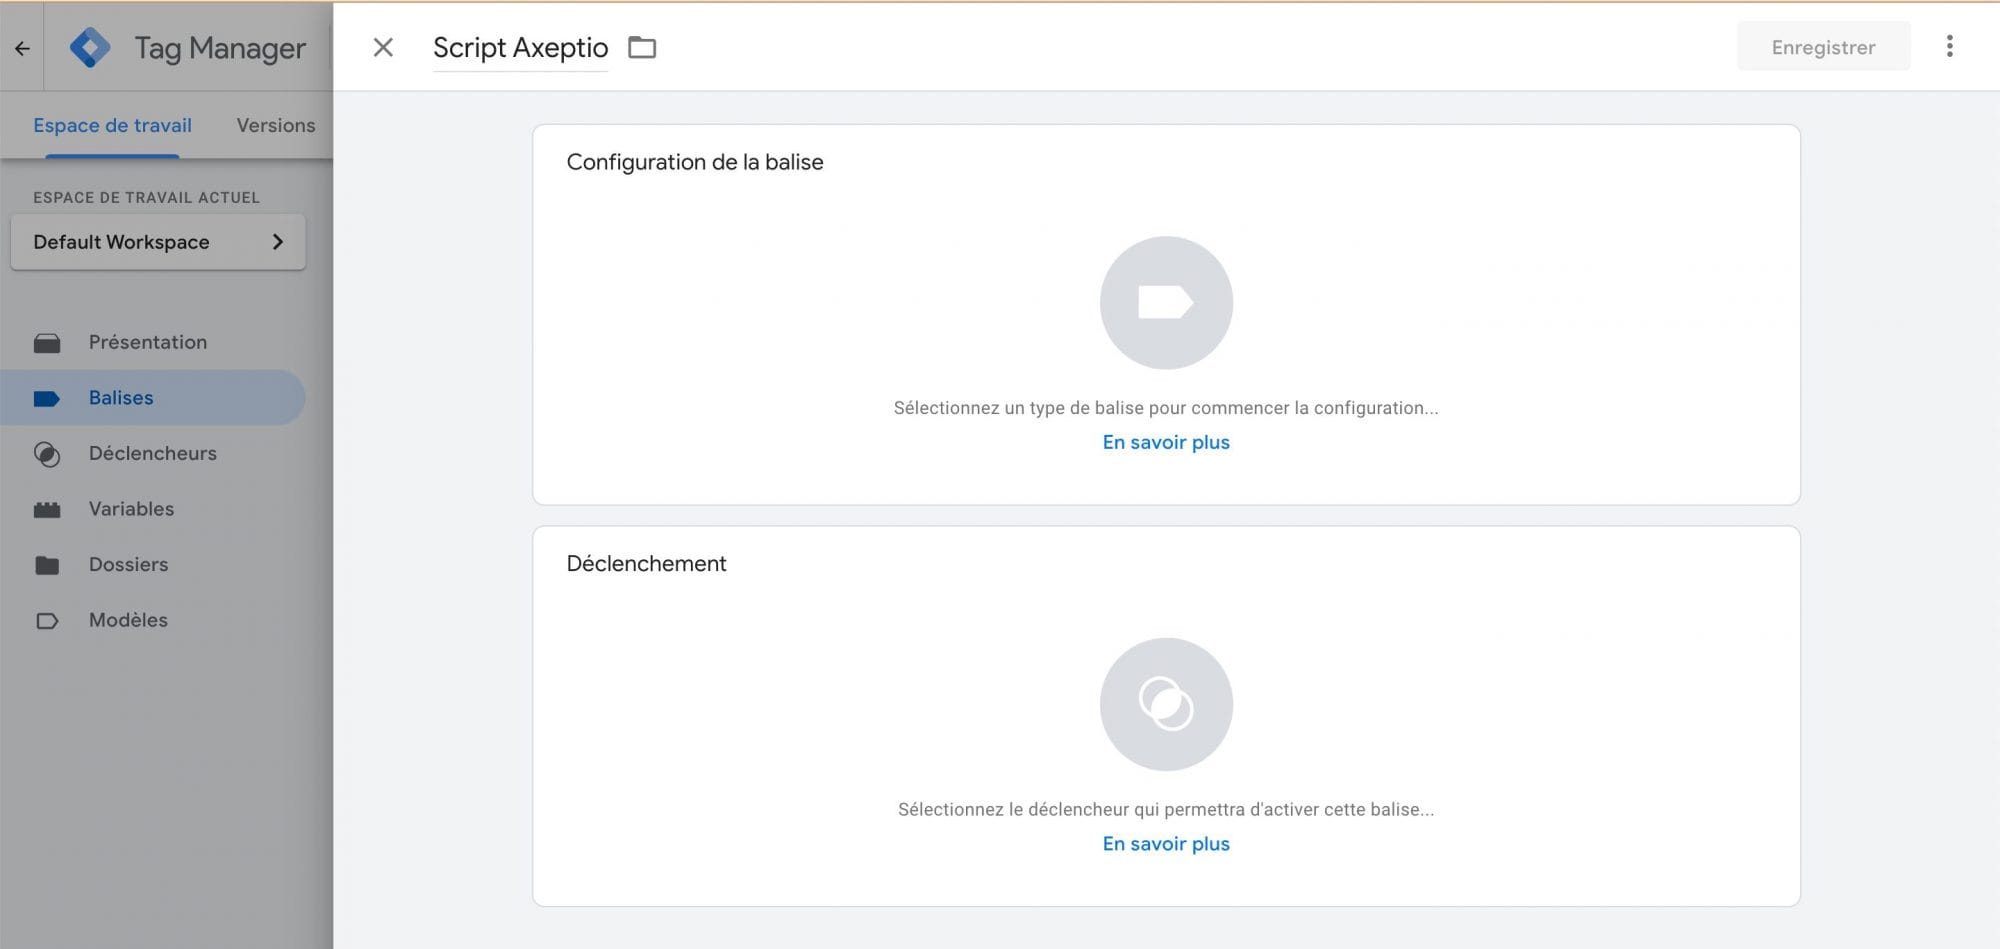Click the Dossiers folder icon in sidebar
The image size is (2000, 949).
[47, 565]
